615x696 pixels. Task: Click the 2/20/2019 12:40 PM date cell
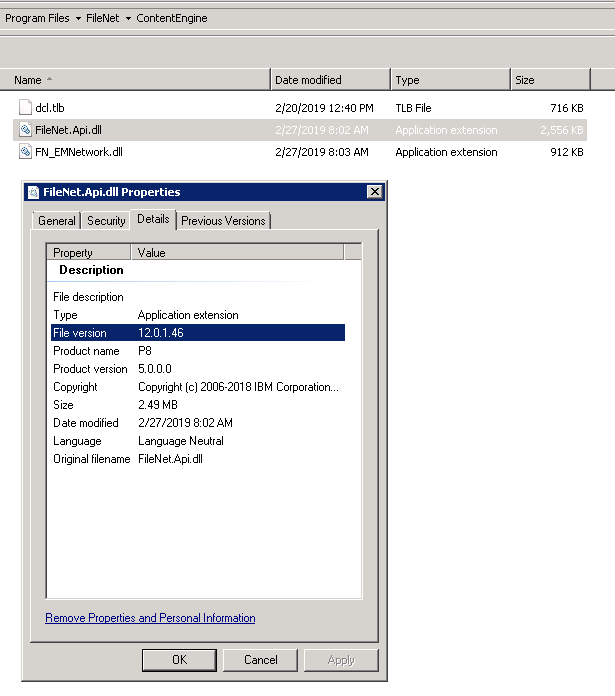(x=324, y=108)
